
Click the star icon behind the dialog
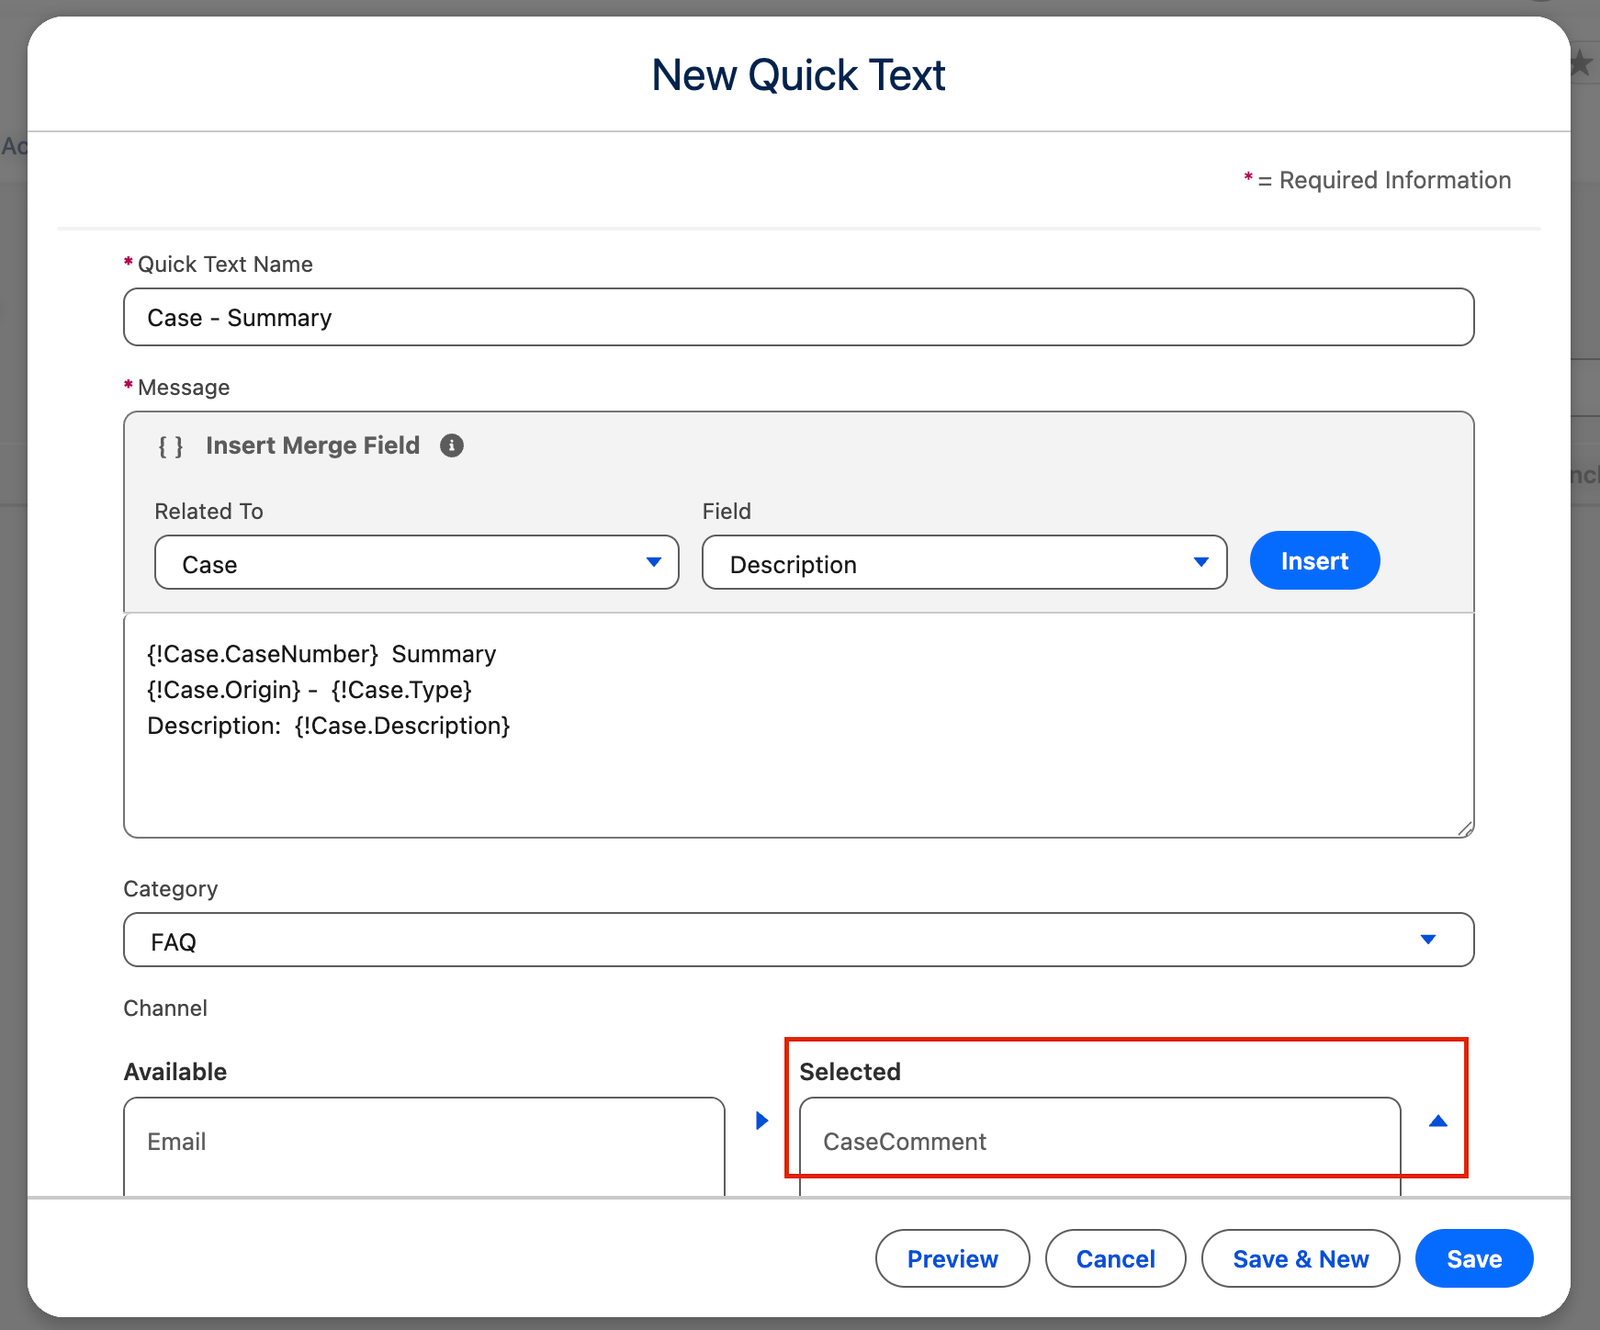pos(1581,64)
